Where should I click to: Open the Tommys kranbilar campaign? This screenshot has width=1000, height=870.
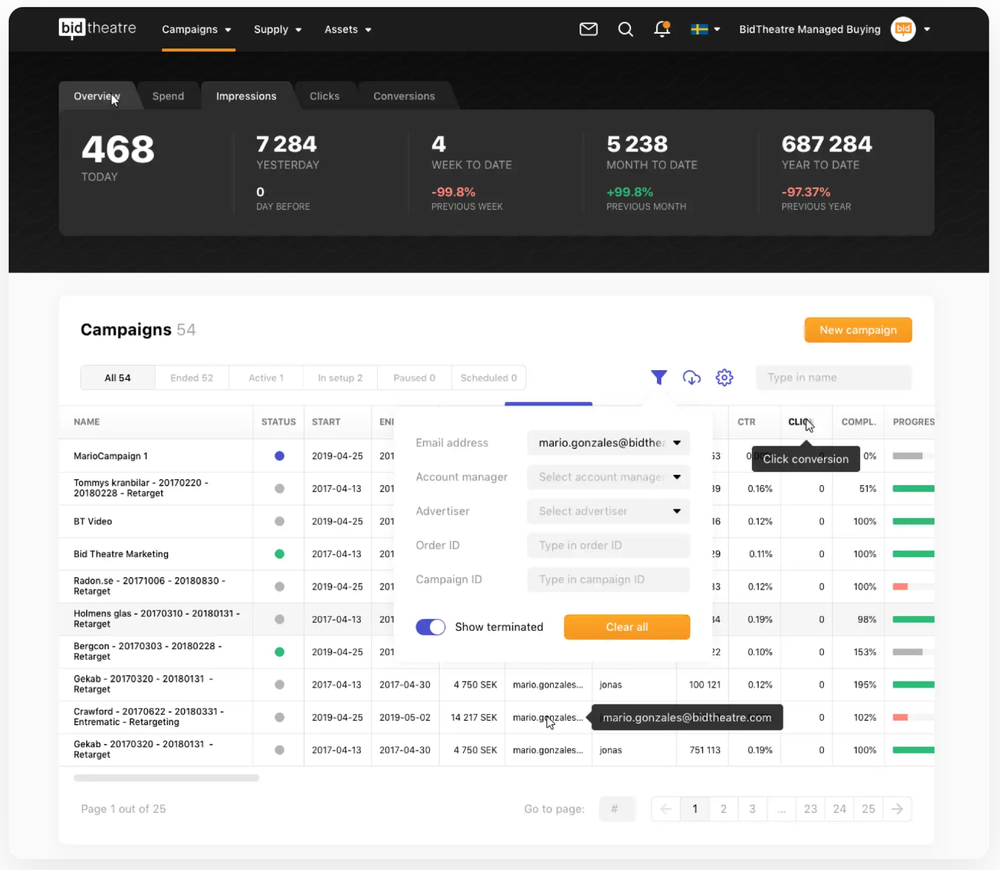pyautogui.click(x=140, y=488)
